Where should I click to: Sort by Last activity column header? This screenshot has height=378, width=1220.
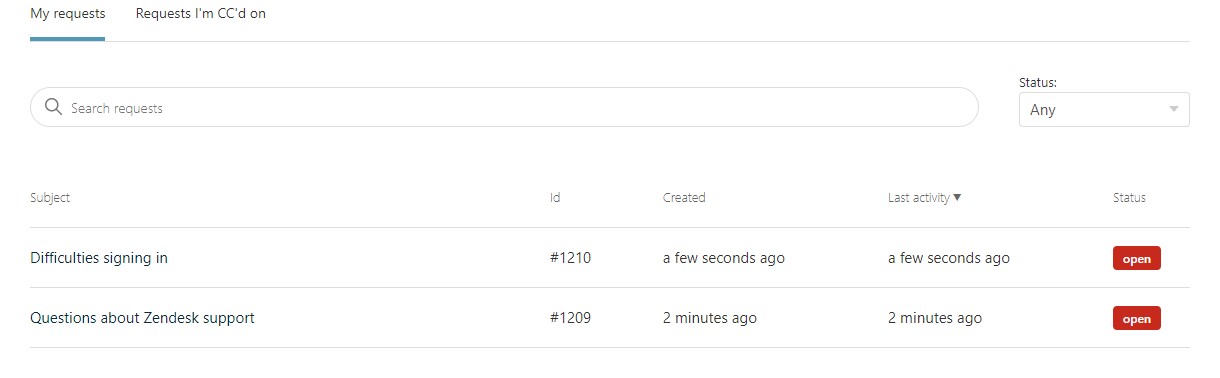coord(918,198)
